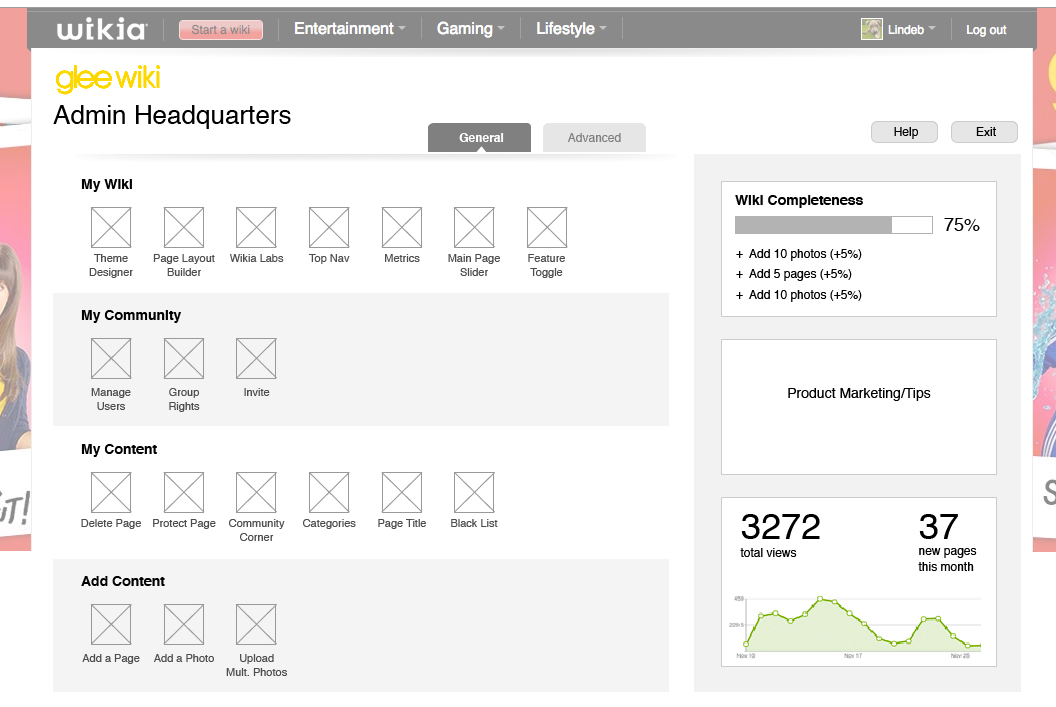The image size is (1056, 707).
Task: Expand the Lifestyle dropdown menu
Action: tap(571, 29)
